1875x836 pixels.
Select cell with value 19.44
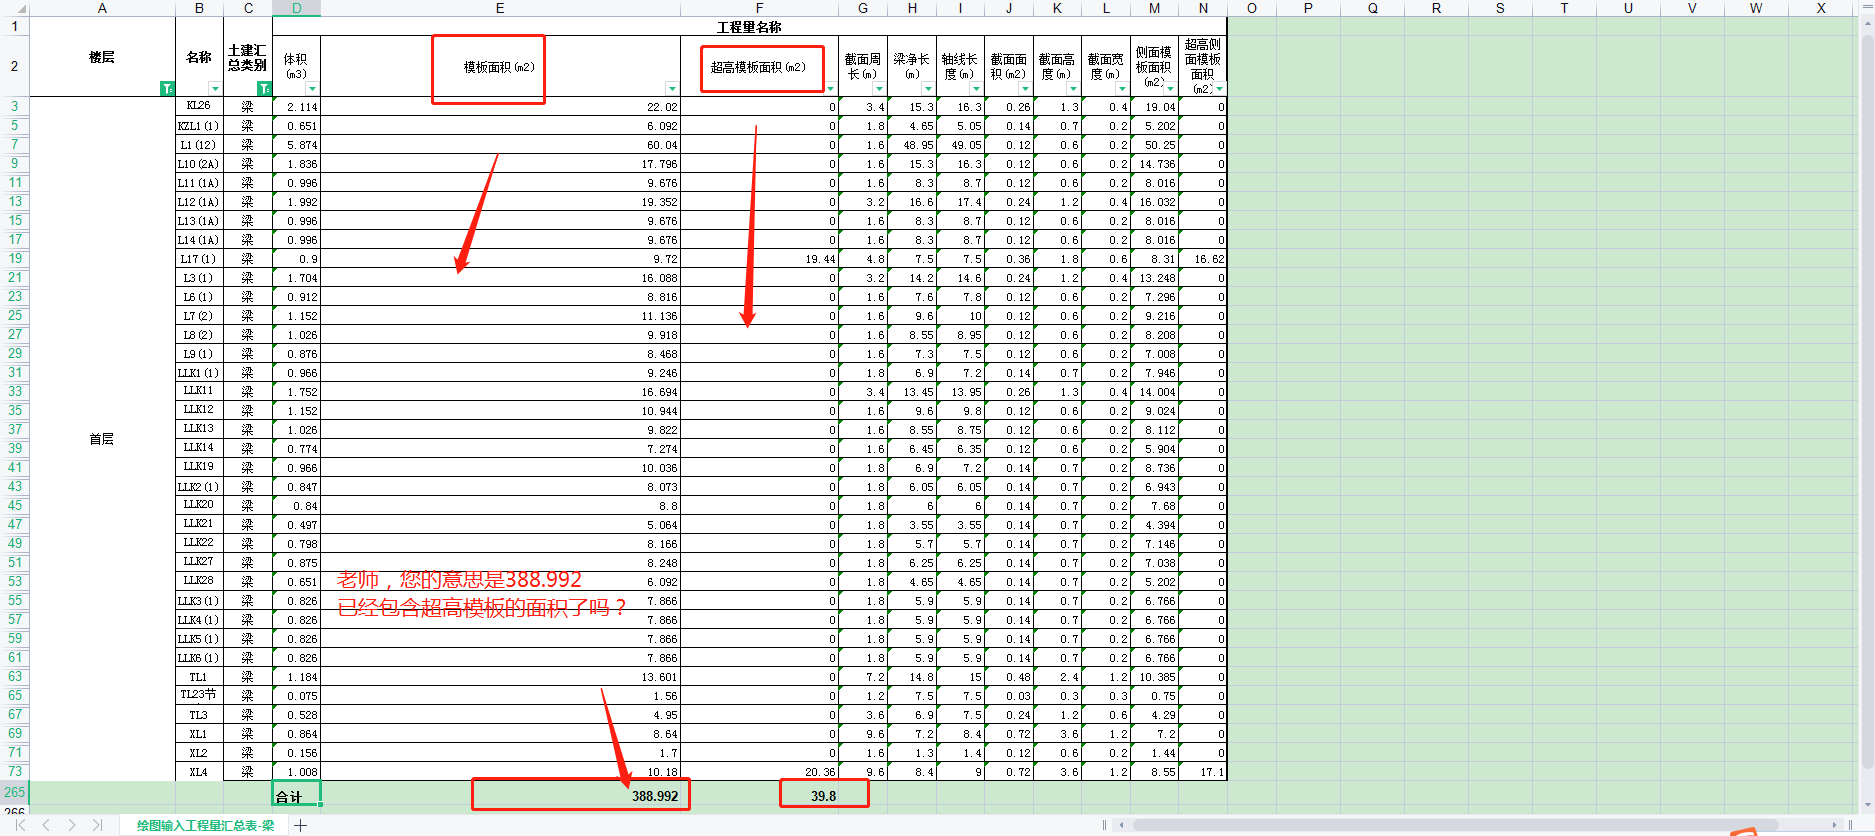pos(759,259)
